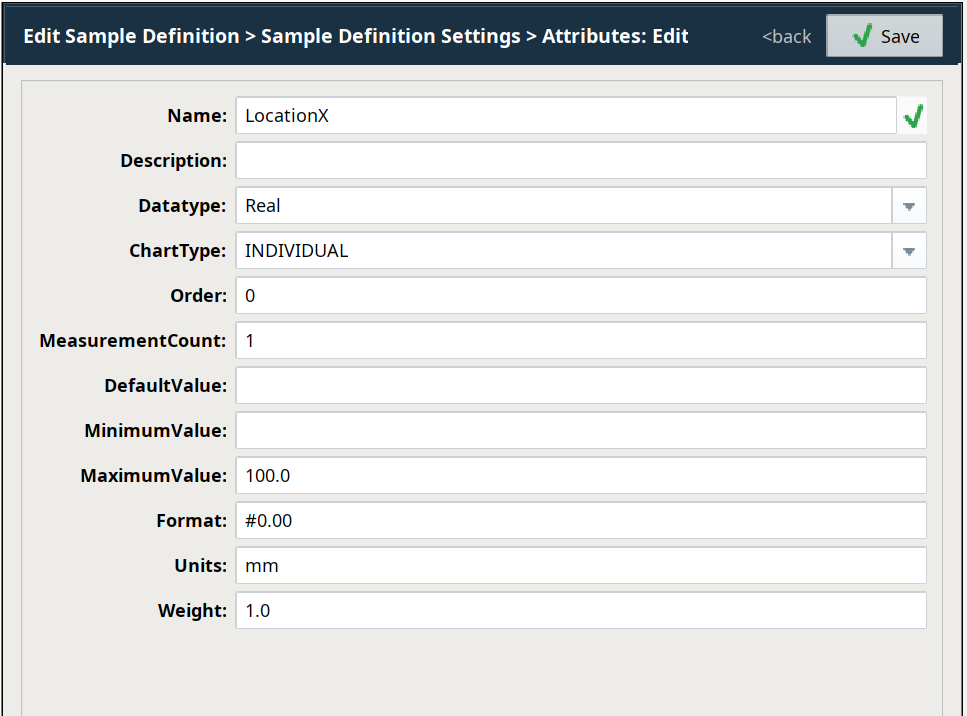
Task: Open the Datatype dropdown arrow
Action: (909, 206)
